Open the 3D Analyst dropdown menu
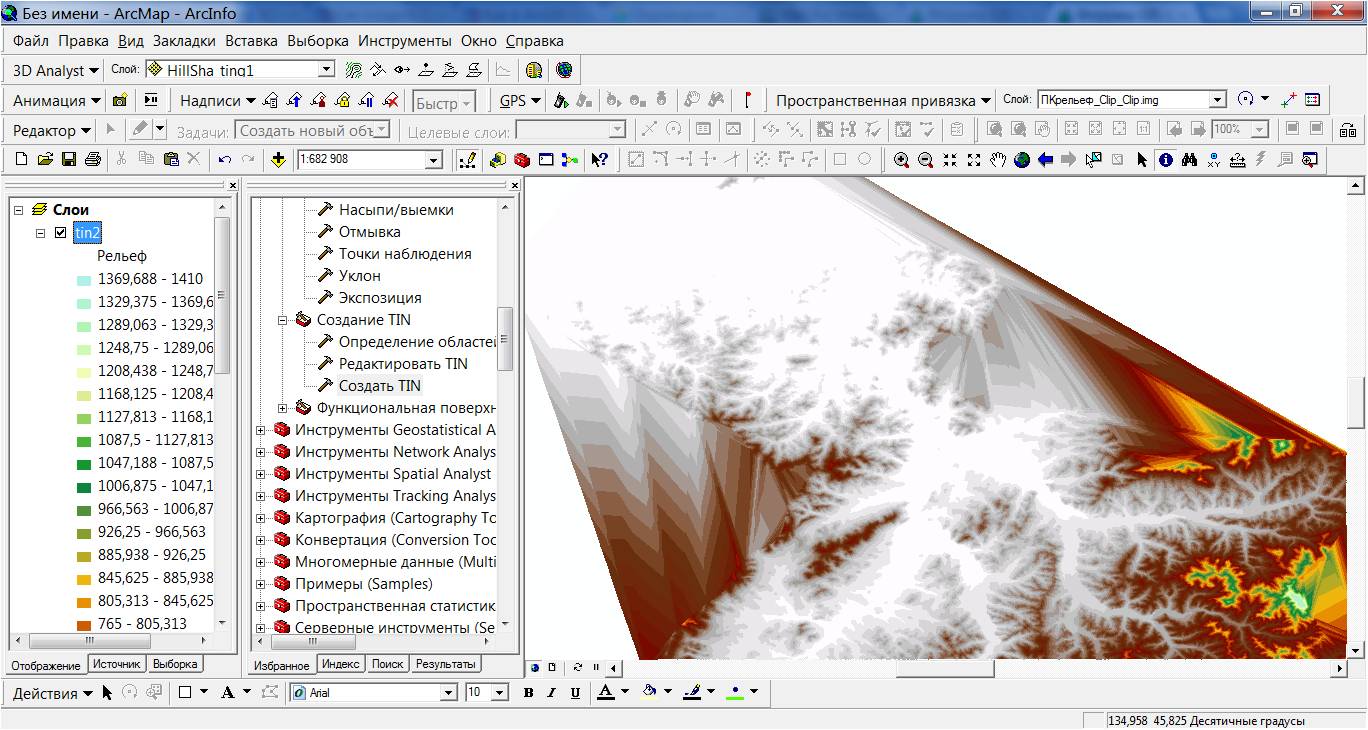Viewport: 1368px width, 730px height. tap(55, 71)
